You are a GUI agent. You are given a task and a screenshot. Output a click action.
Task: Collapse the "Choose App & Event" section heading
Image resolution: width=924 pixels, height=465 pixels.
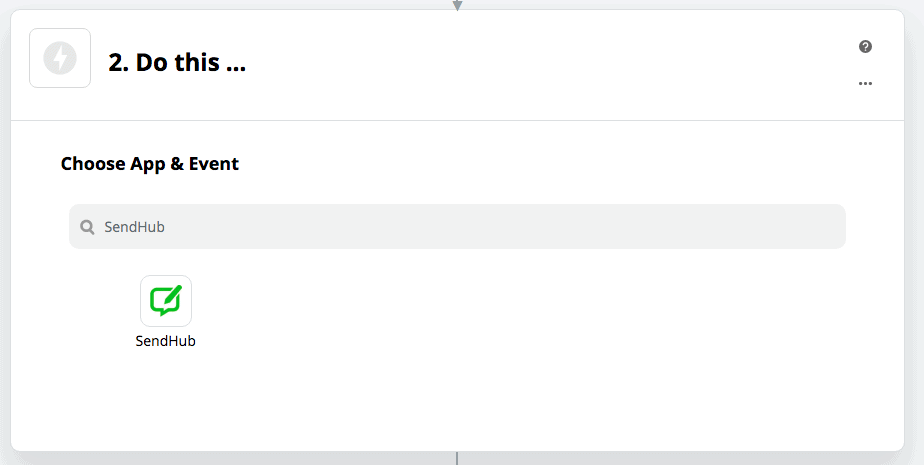click(x=150, y=164)
